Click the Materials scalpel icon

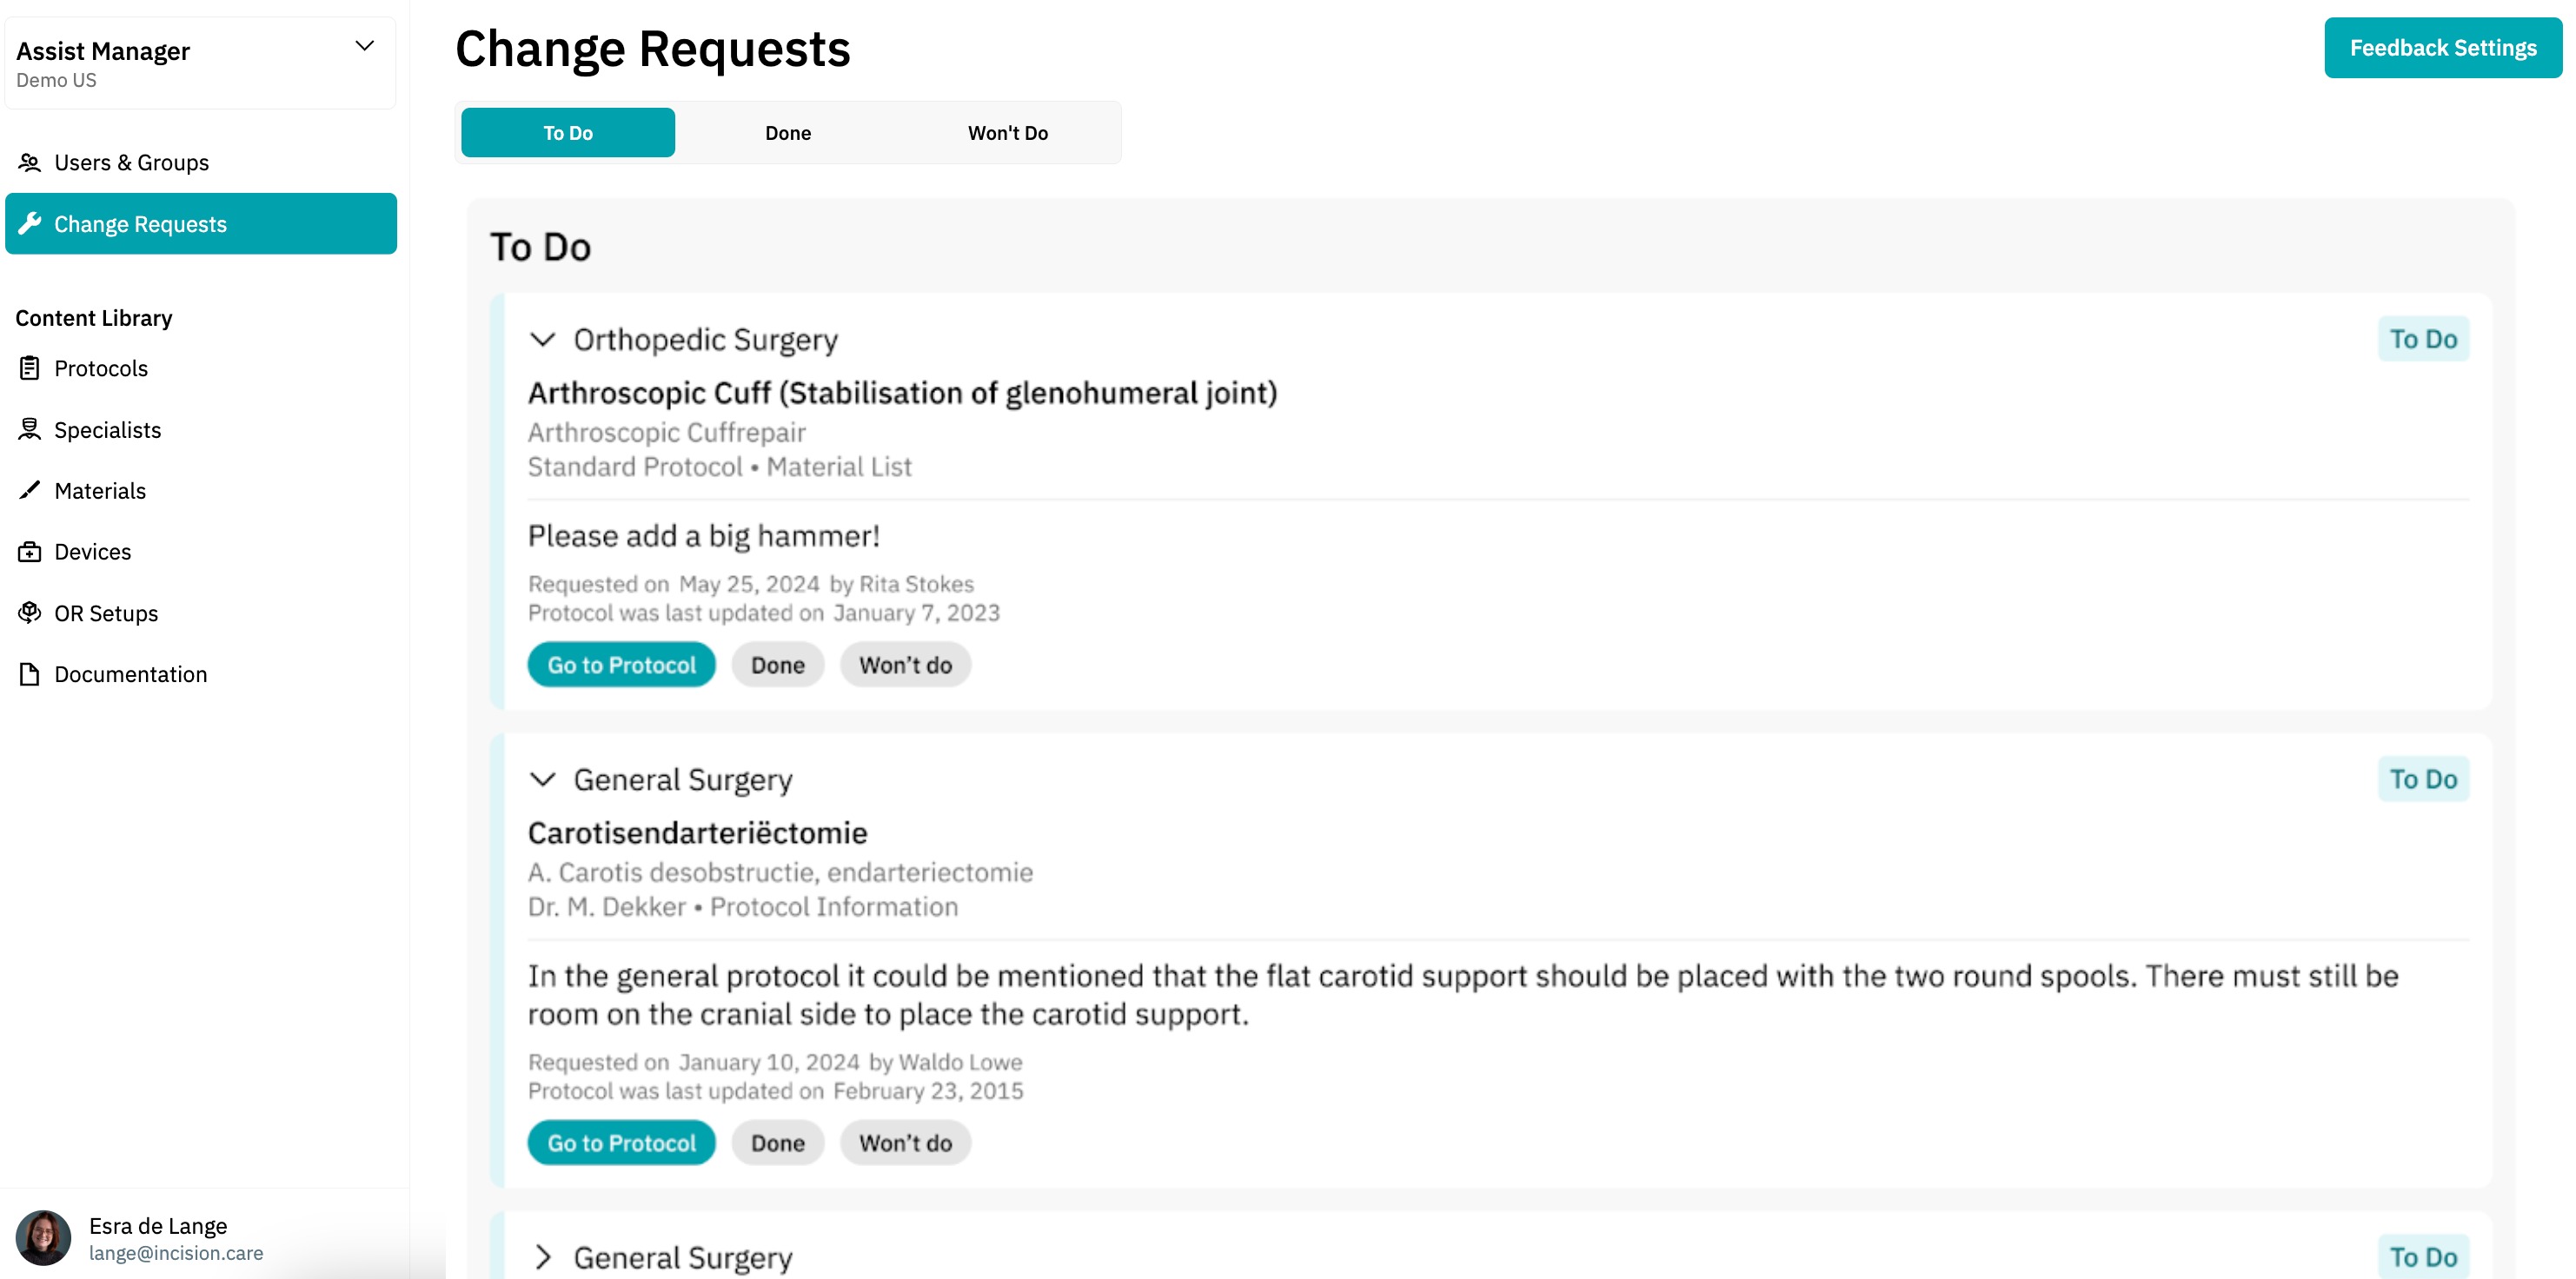pyautogui.click(x=30, y=490)
